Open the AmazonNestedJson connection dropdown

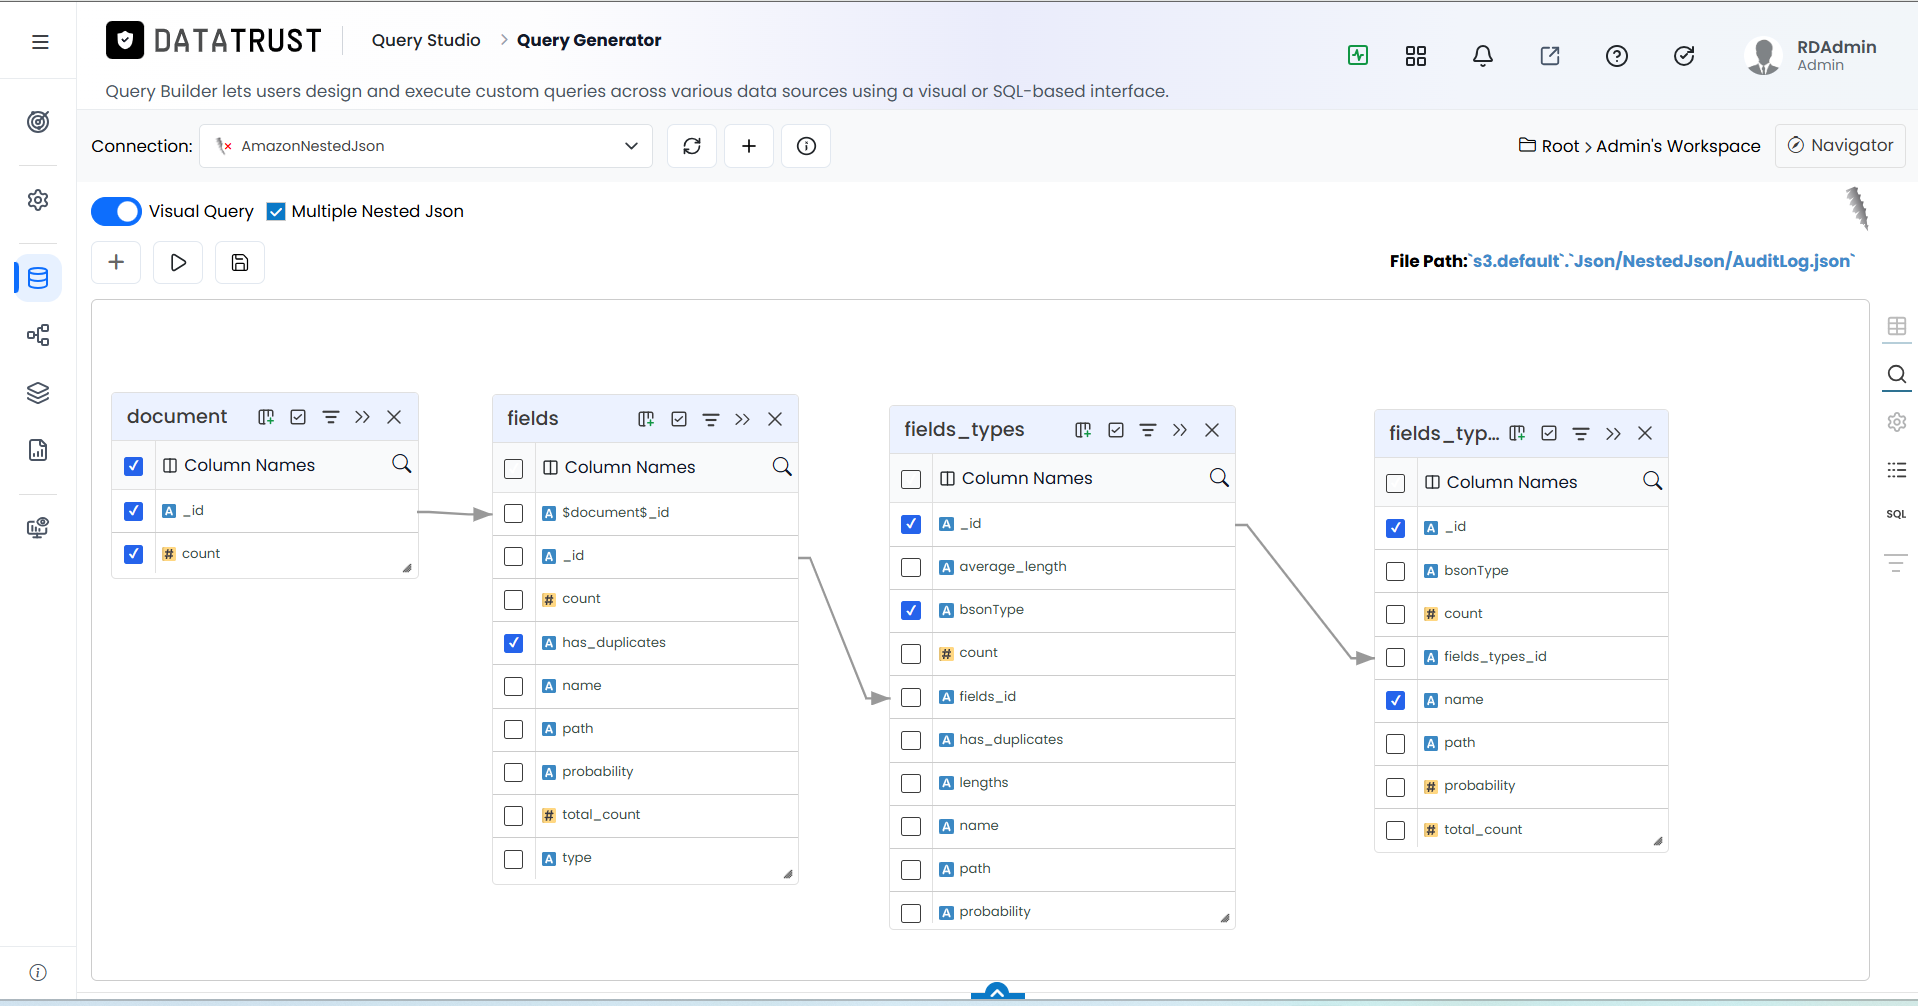[x=426, y=146]
